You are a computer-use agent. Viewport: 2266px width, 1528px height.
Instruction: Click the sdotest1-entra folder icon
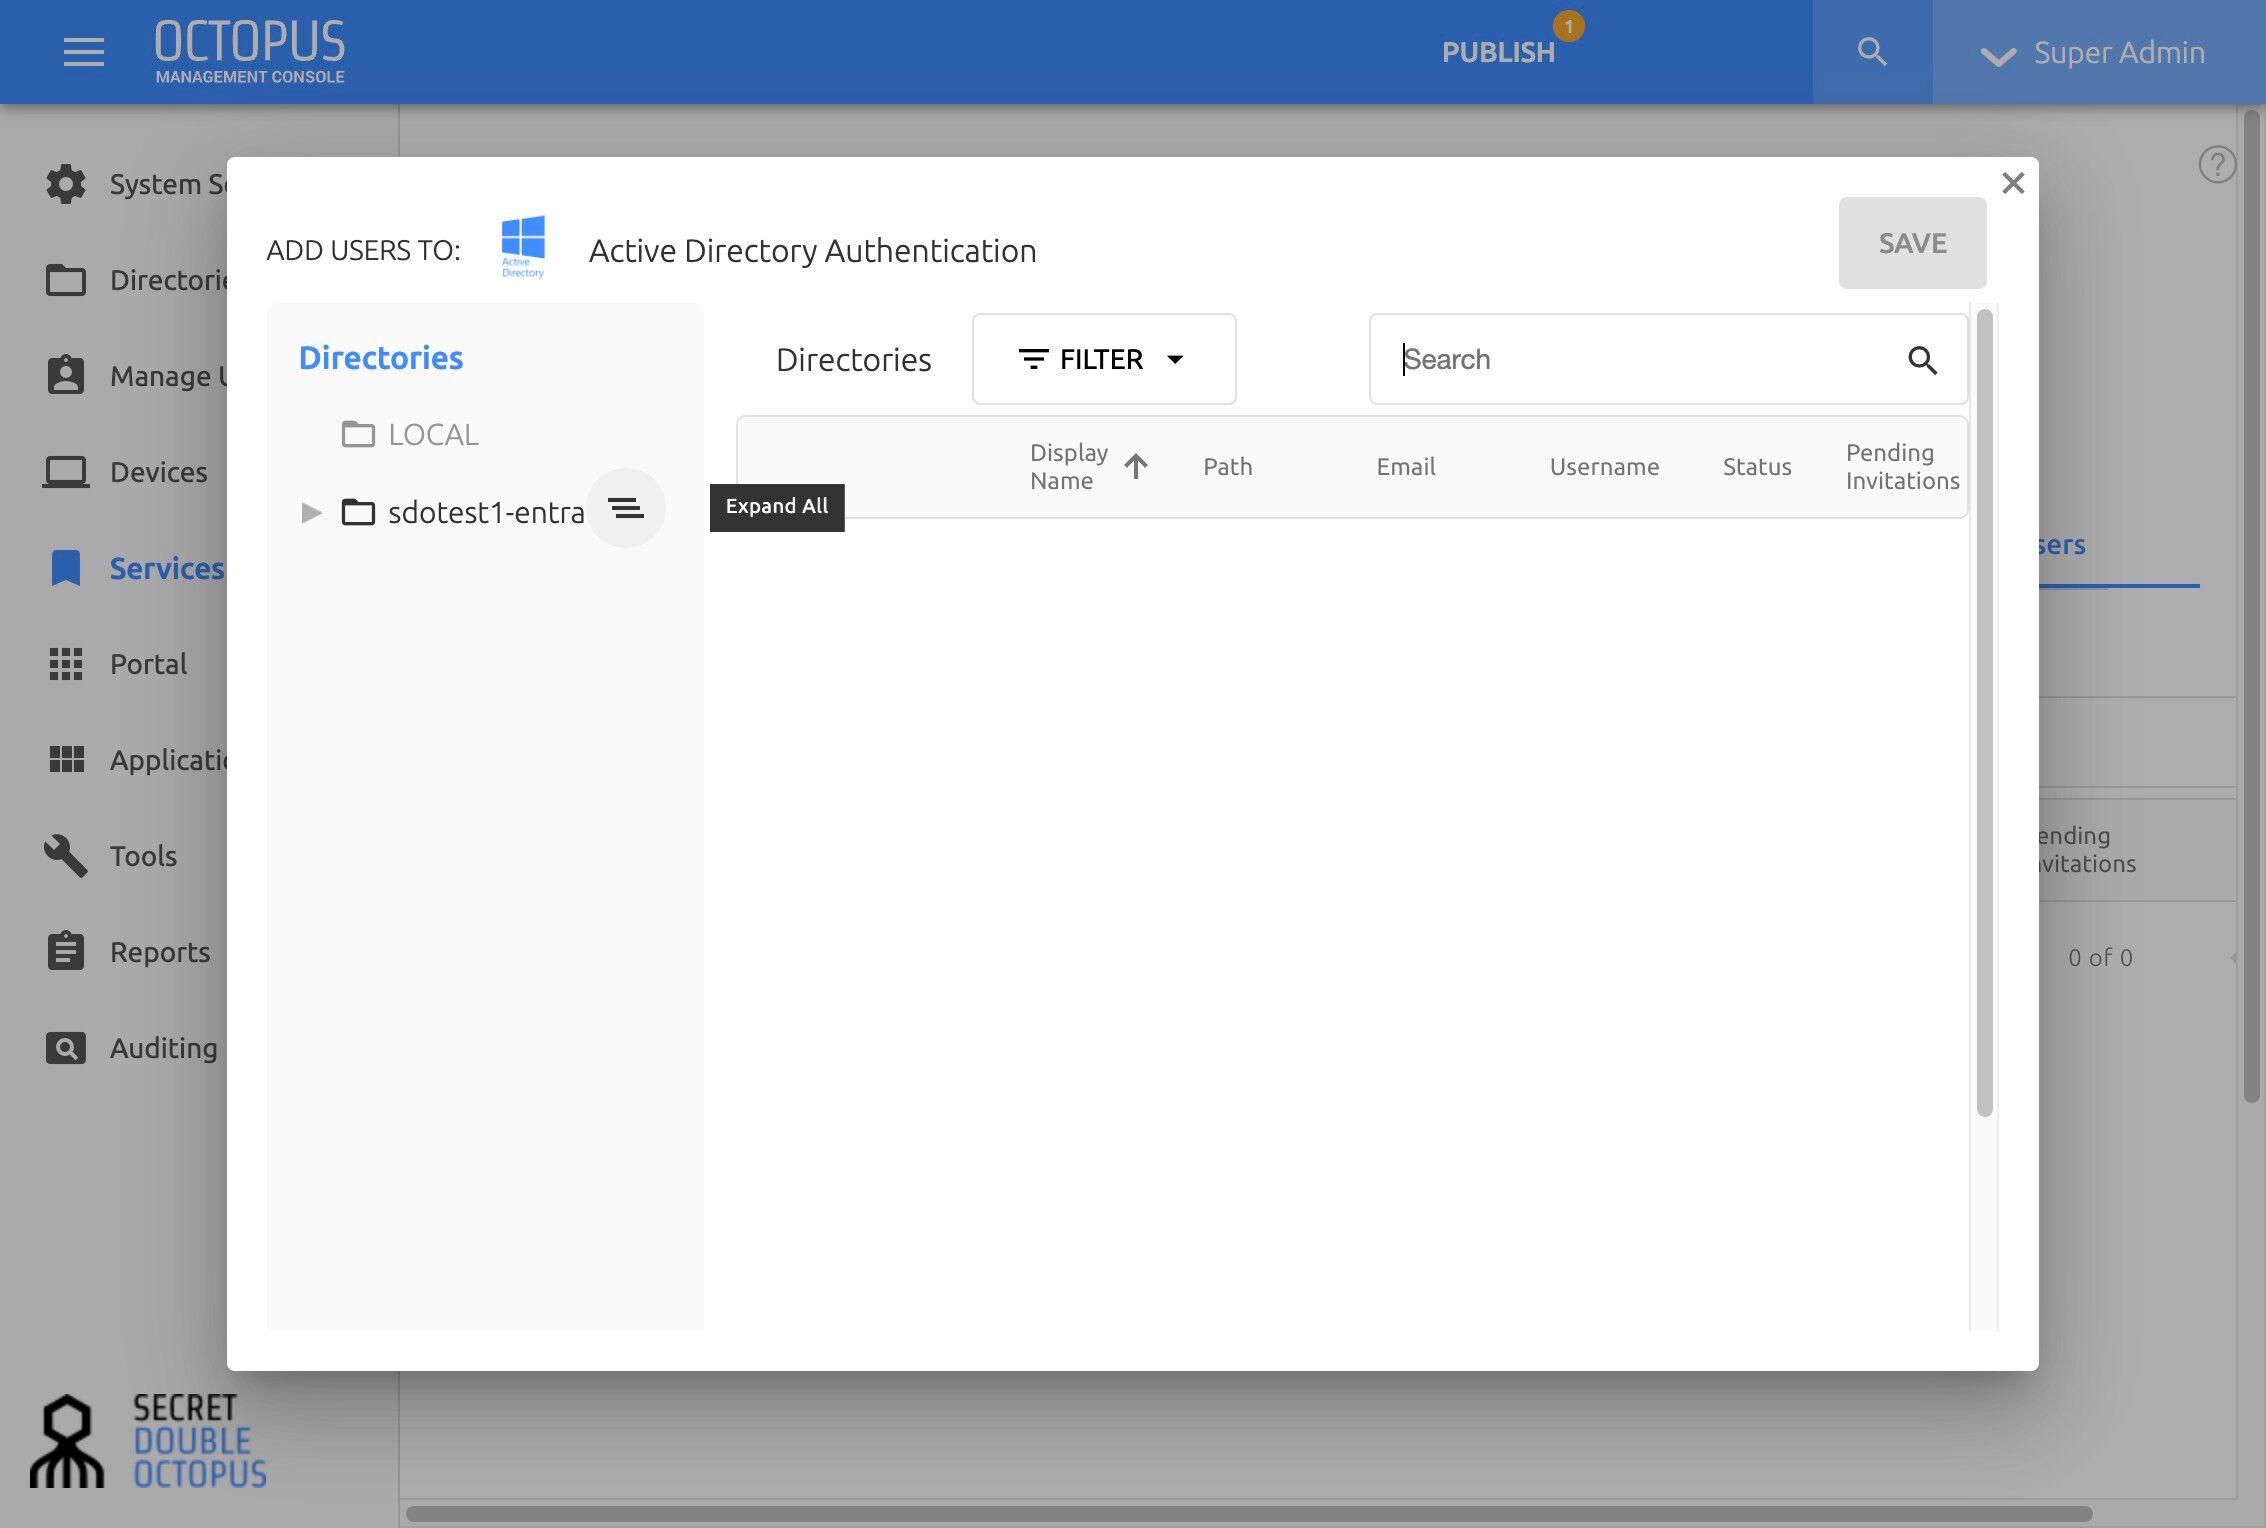358,513
